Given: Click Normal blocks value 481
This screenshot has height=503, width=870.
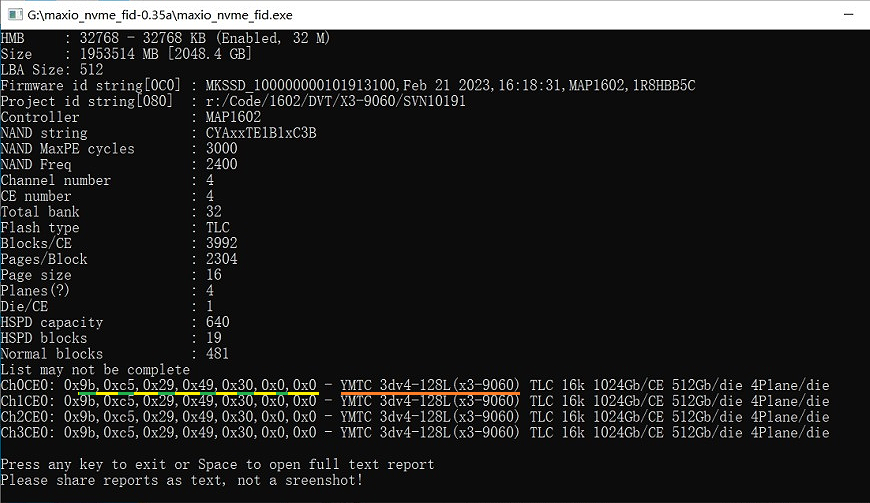Looking at the screenshot, I should click(218, 354).
